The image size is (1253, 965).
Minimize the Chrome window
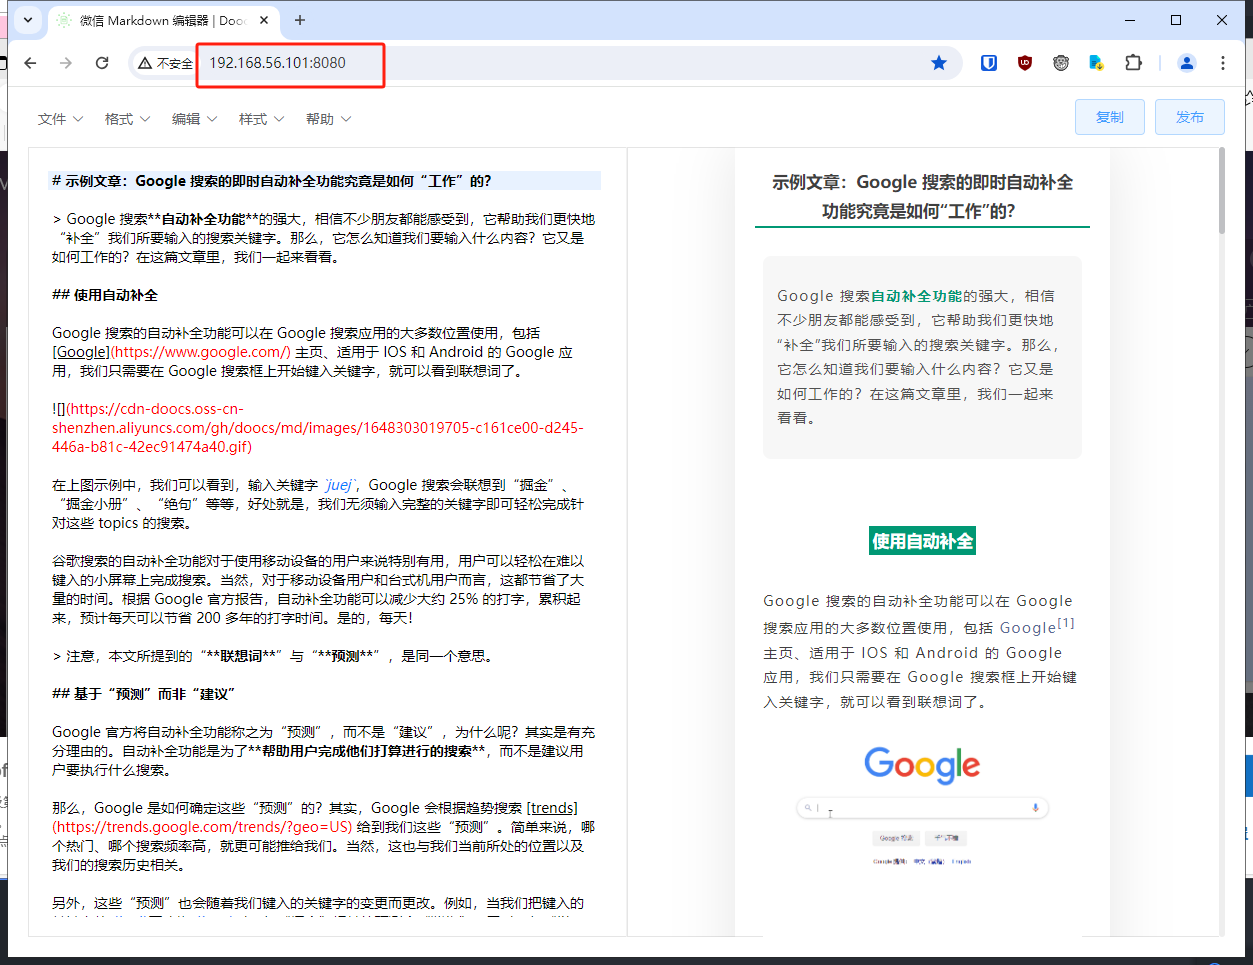pos(1131,20)
